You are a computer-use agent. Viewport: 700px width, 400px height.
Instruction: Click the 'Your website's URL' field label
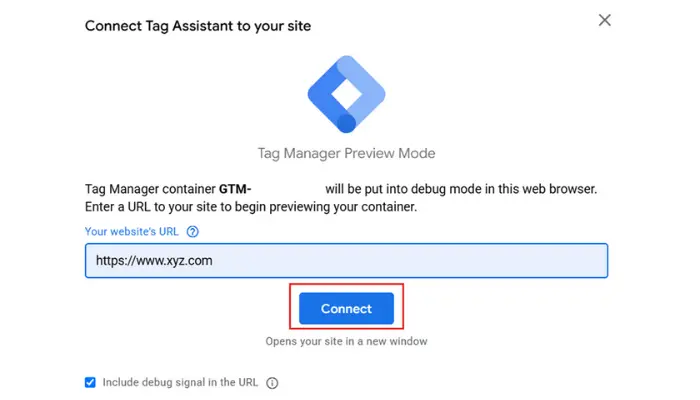[132, 231]
